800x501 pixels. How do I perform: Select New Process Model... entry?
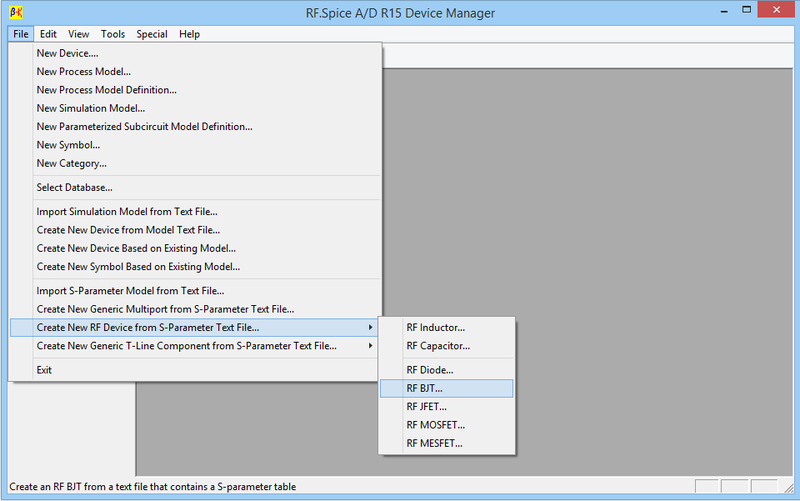coord(194,71)
